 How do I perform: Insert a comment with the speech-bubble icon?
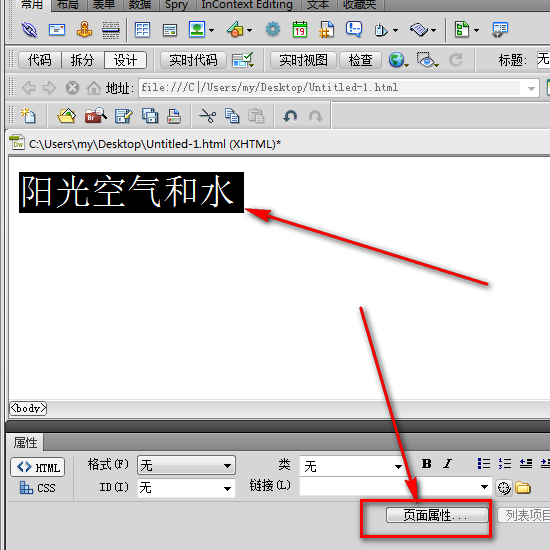click(354, 29)
